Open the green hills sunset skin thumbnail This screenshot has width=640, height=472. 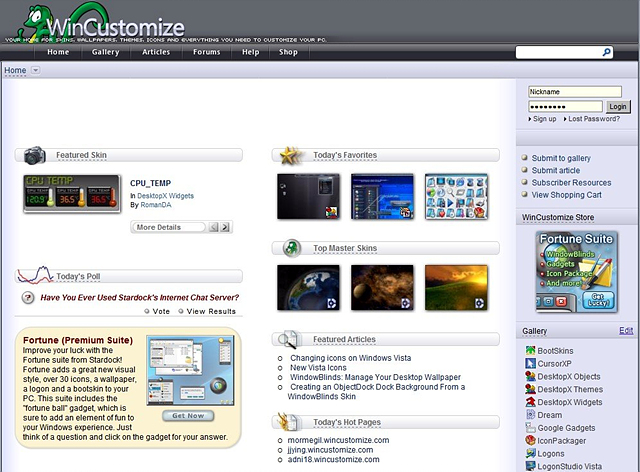[456, 287]
